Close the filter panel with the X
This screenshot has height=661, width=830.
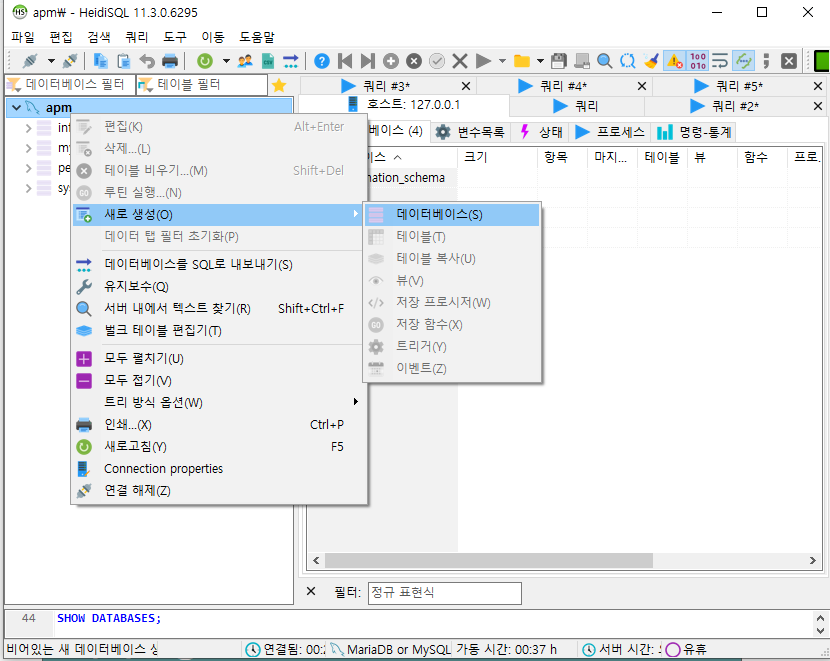(x=311, y=592)
